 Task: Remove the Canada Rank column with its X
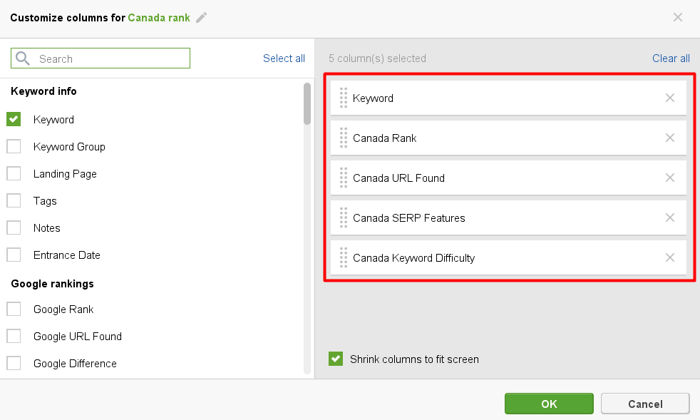(x=670, y=137)
